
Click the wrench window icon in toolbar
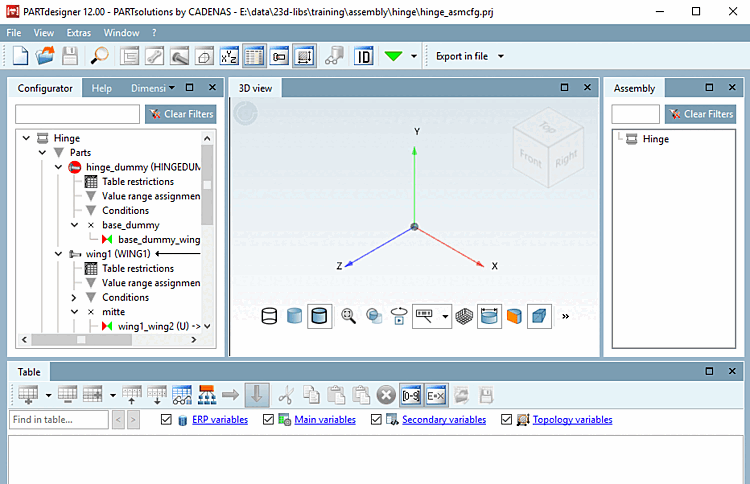coord(154,56)
